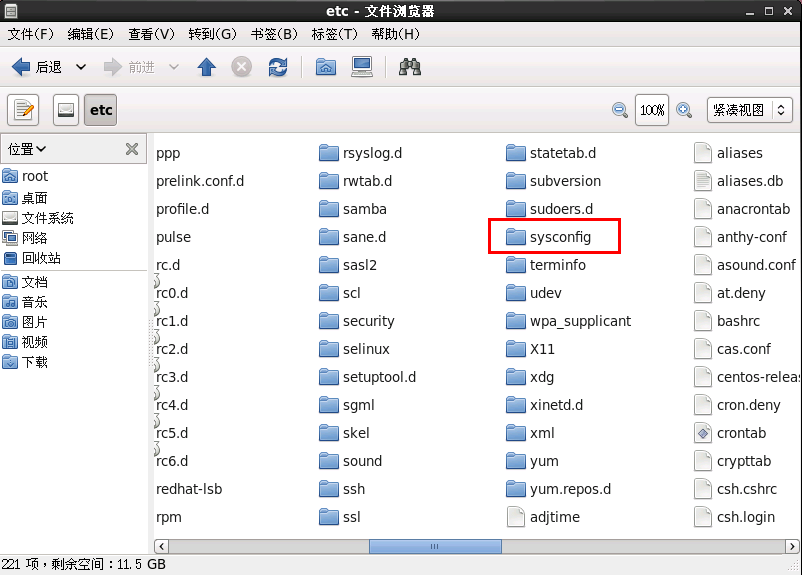Select the csh.login file name
Viewport: 802px width, 575px height.
(x=746, y=517)
